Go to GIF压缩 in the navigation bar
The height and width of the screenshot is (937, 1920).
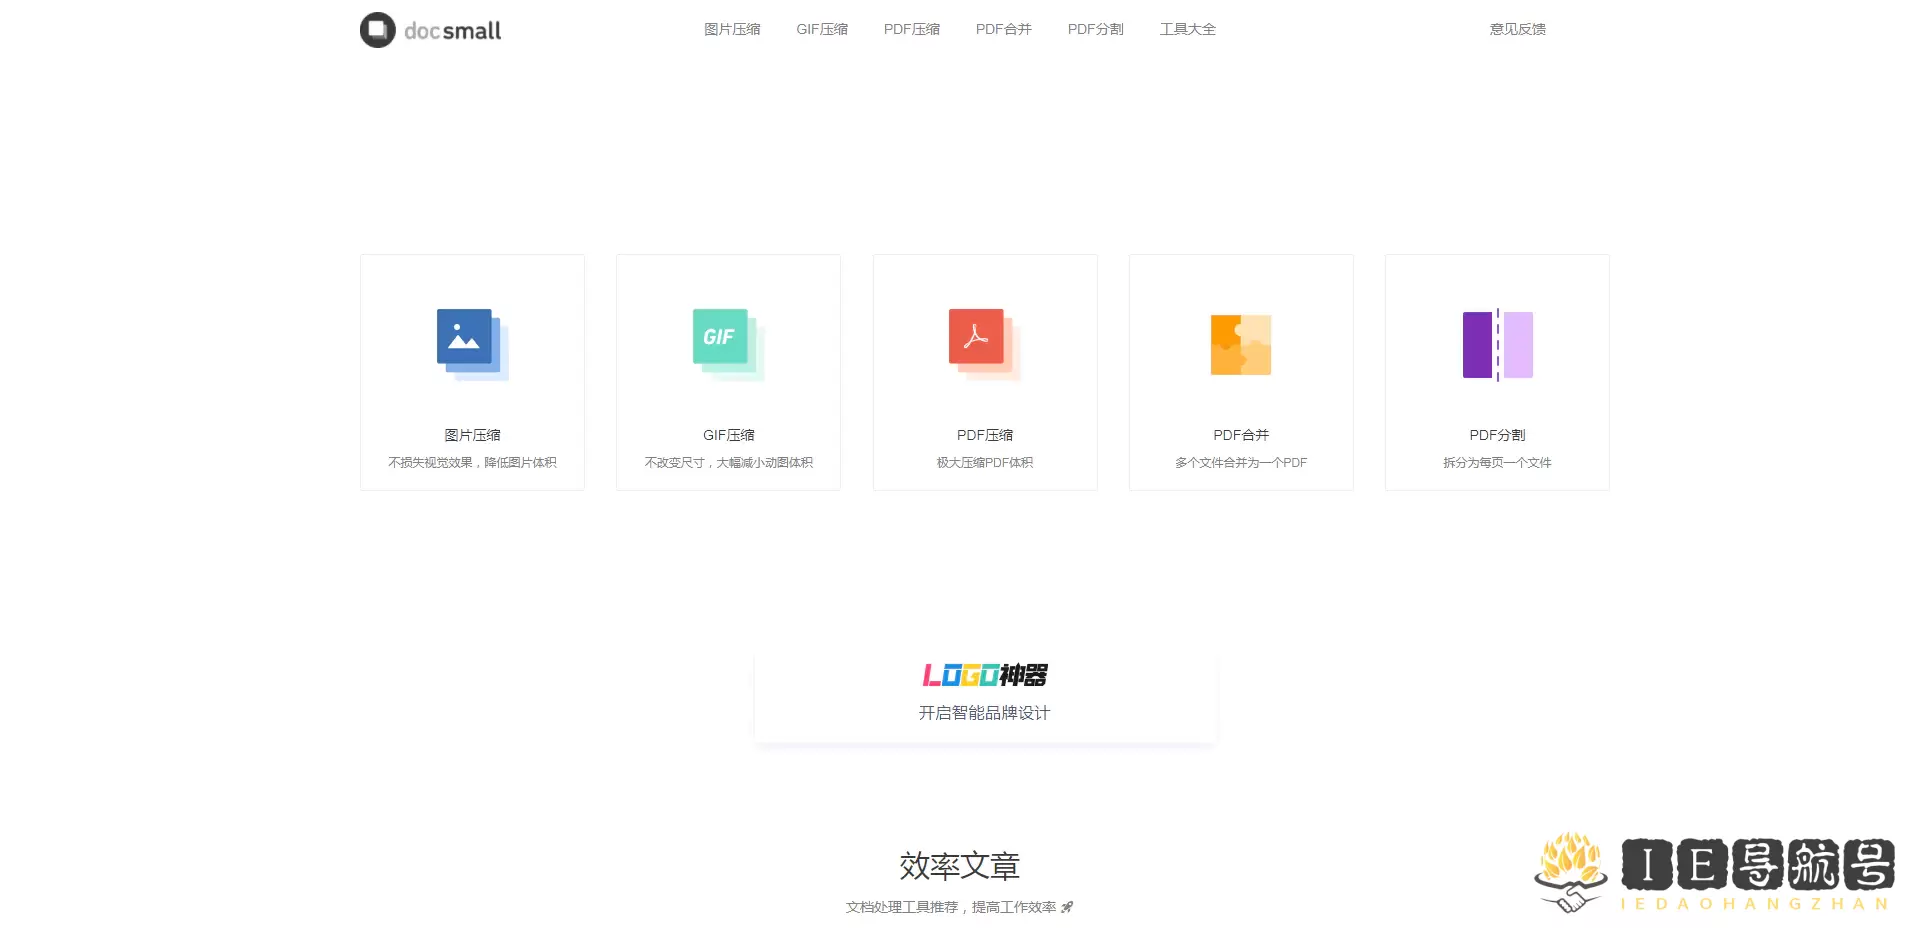pyautogui.click(x=822, y=30)
